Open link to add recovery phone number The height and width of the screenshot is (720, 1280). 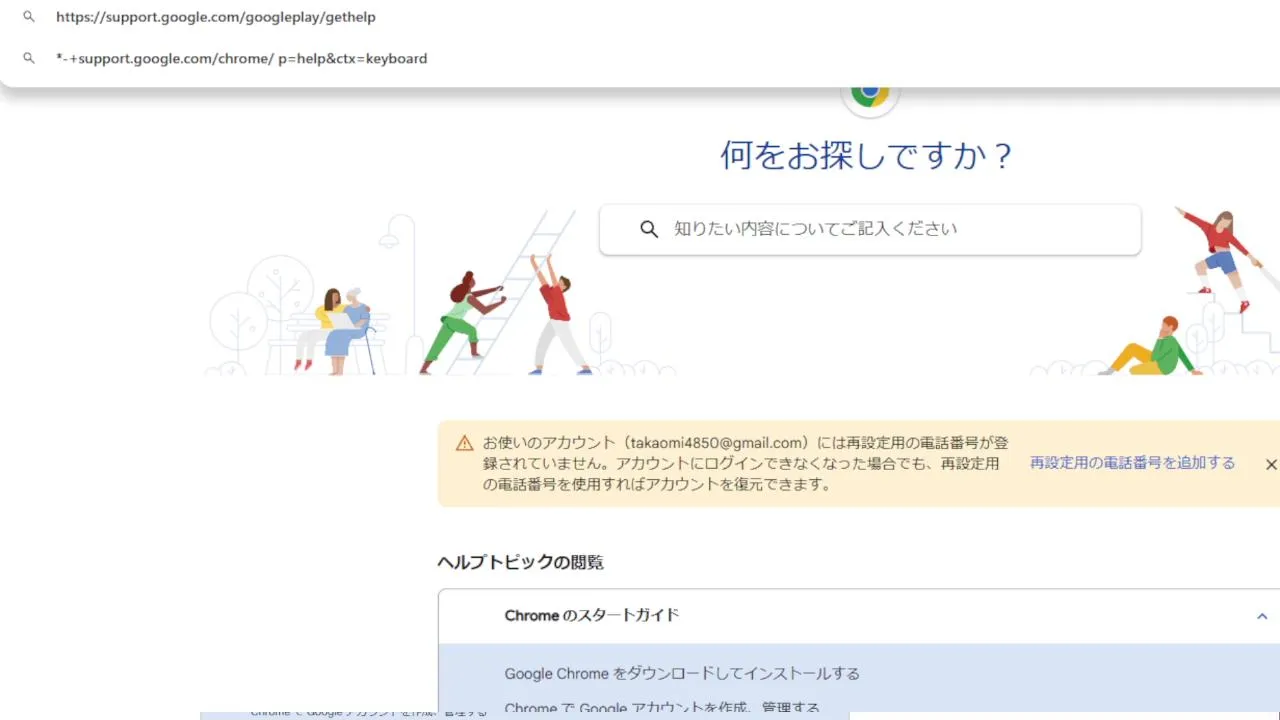pyautogui.click(x=1132, y=463)
